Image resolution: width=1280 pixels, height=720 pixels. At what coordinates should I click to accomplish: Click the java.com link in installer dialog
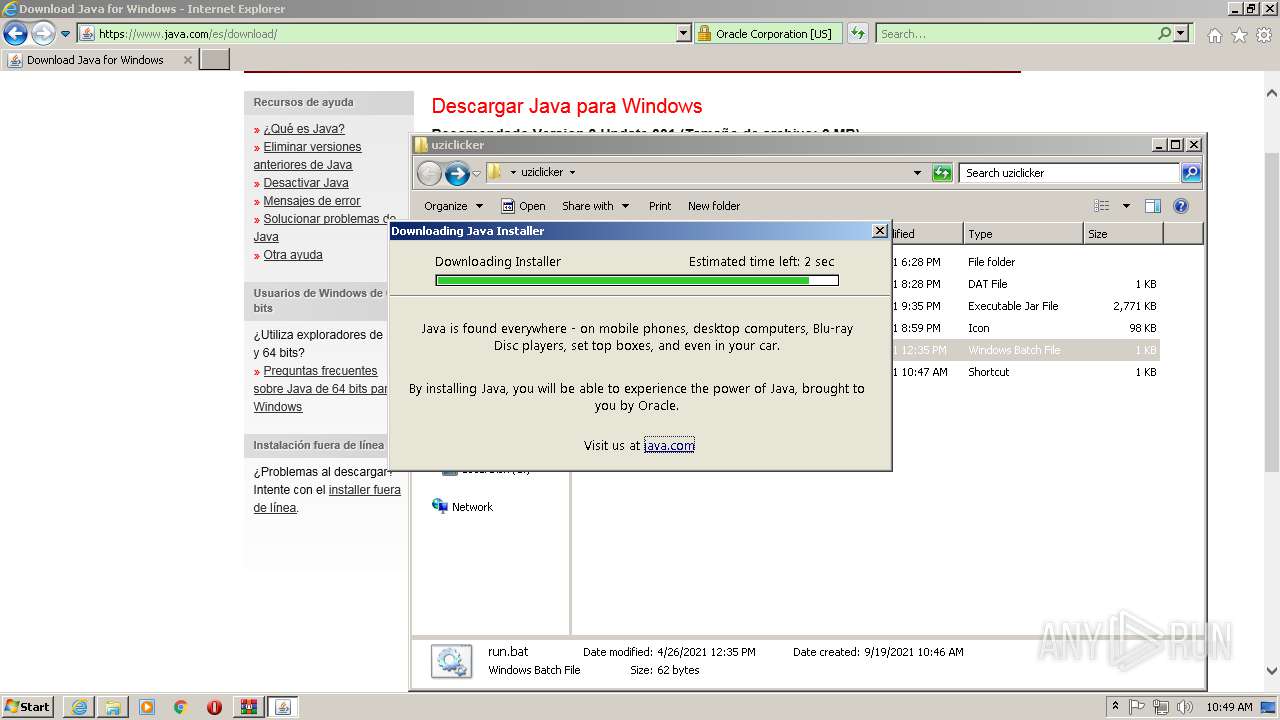pos(669,446)
